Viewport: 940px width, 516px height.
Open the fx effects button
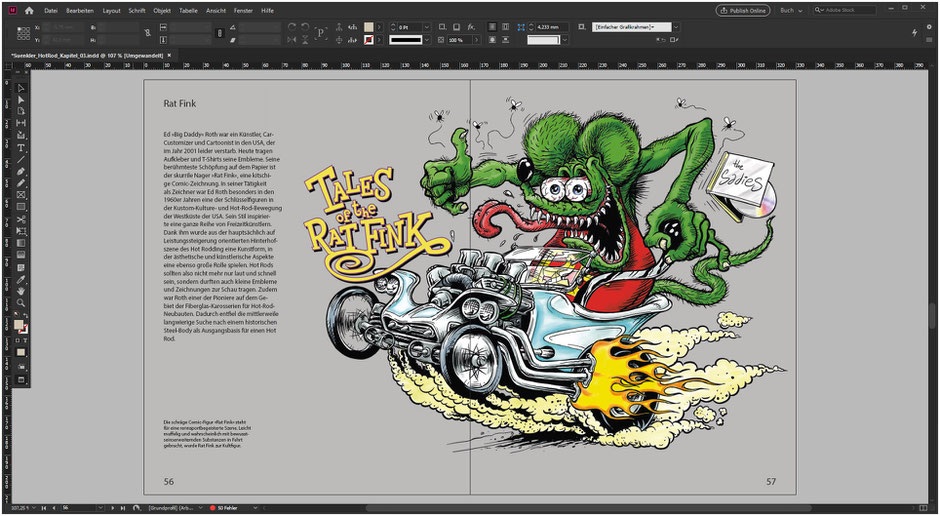471,28
